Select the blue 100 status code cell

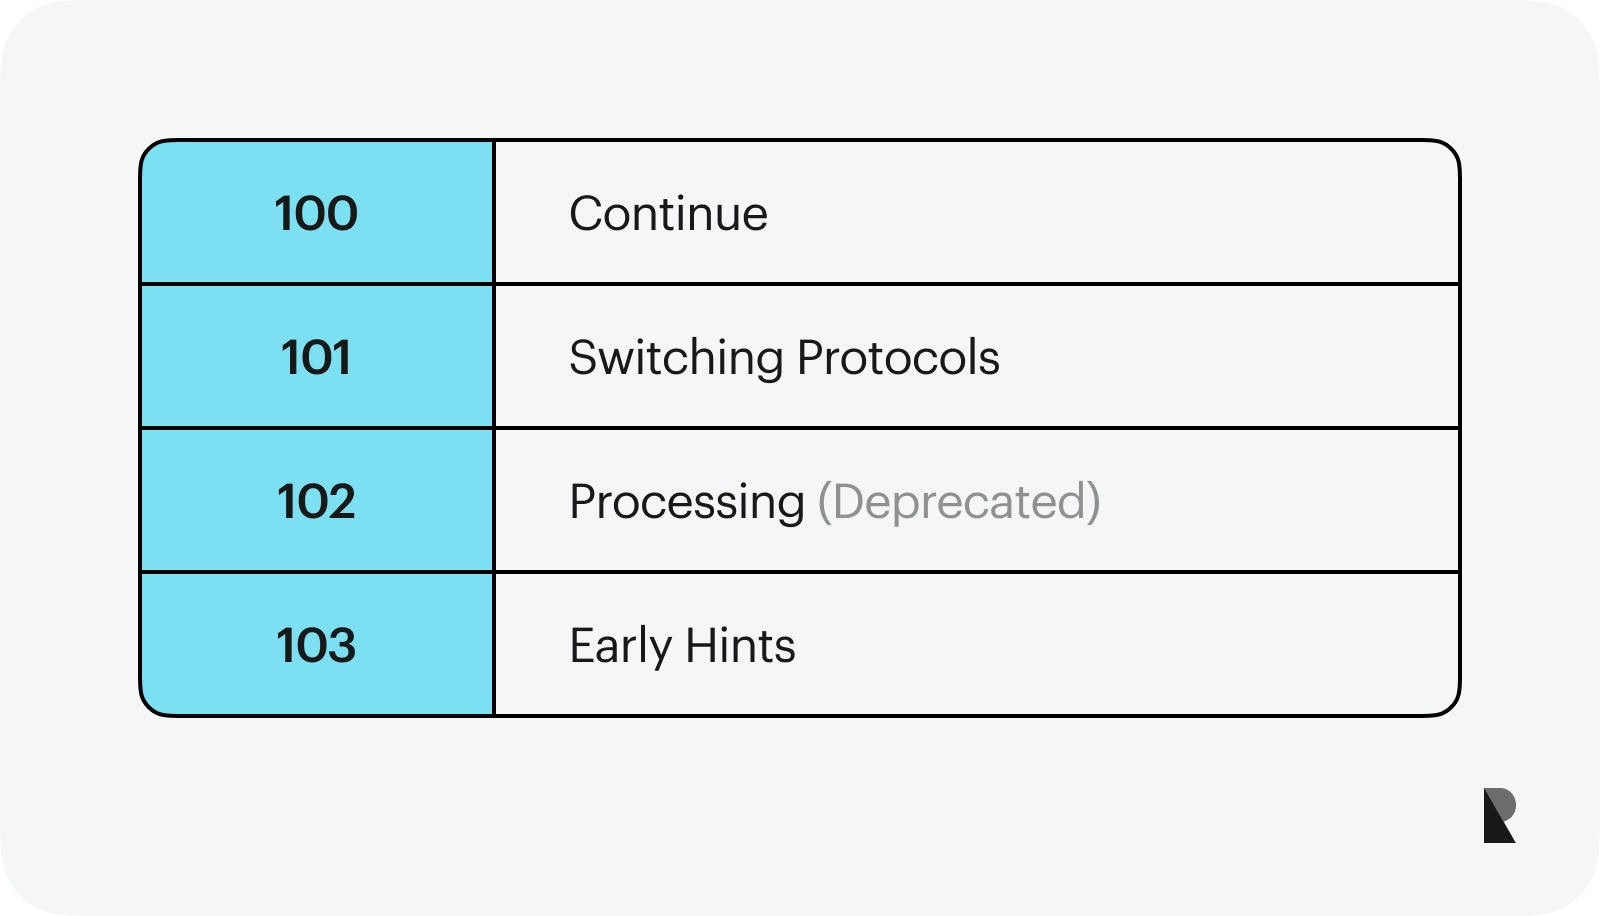[x=316, y=213]
